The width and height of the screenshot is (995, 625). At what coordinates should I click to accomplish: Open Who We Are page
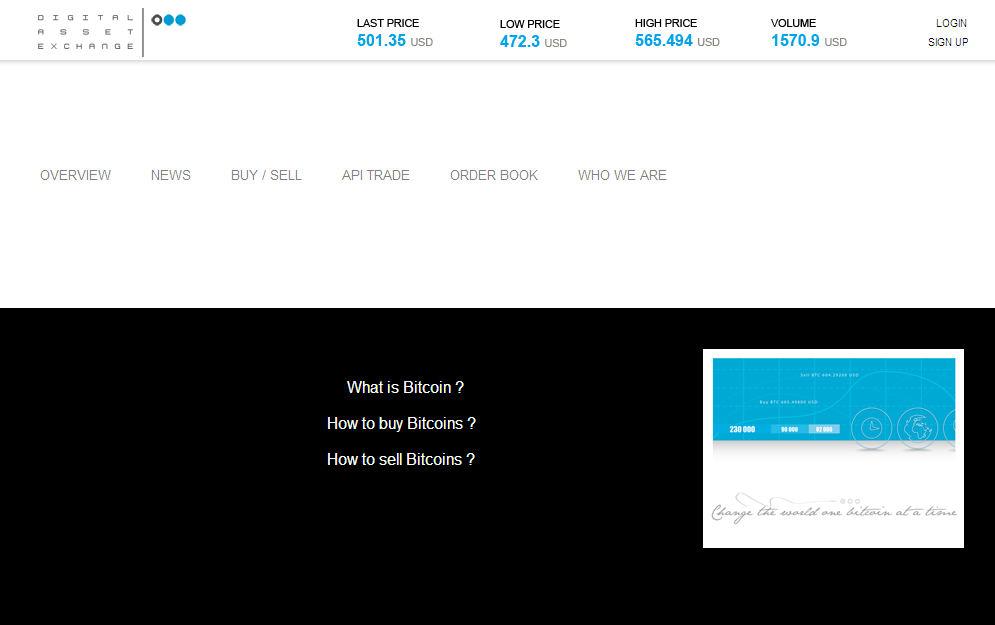pos(622,175)
